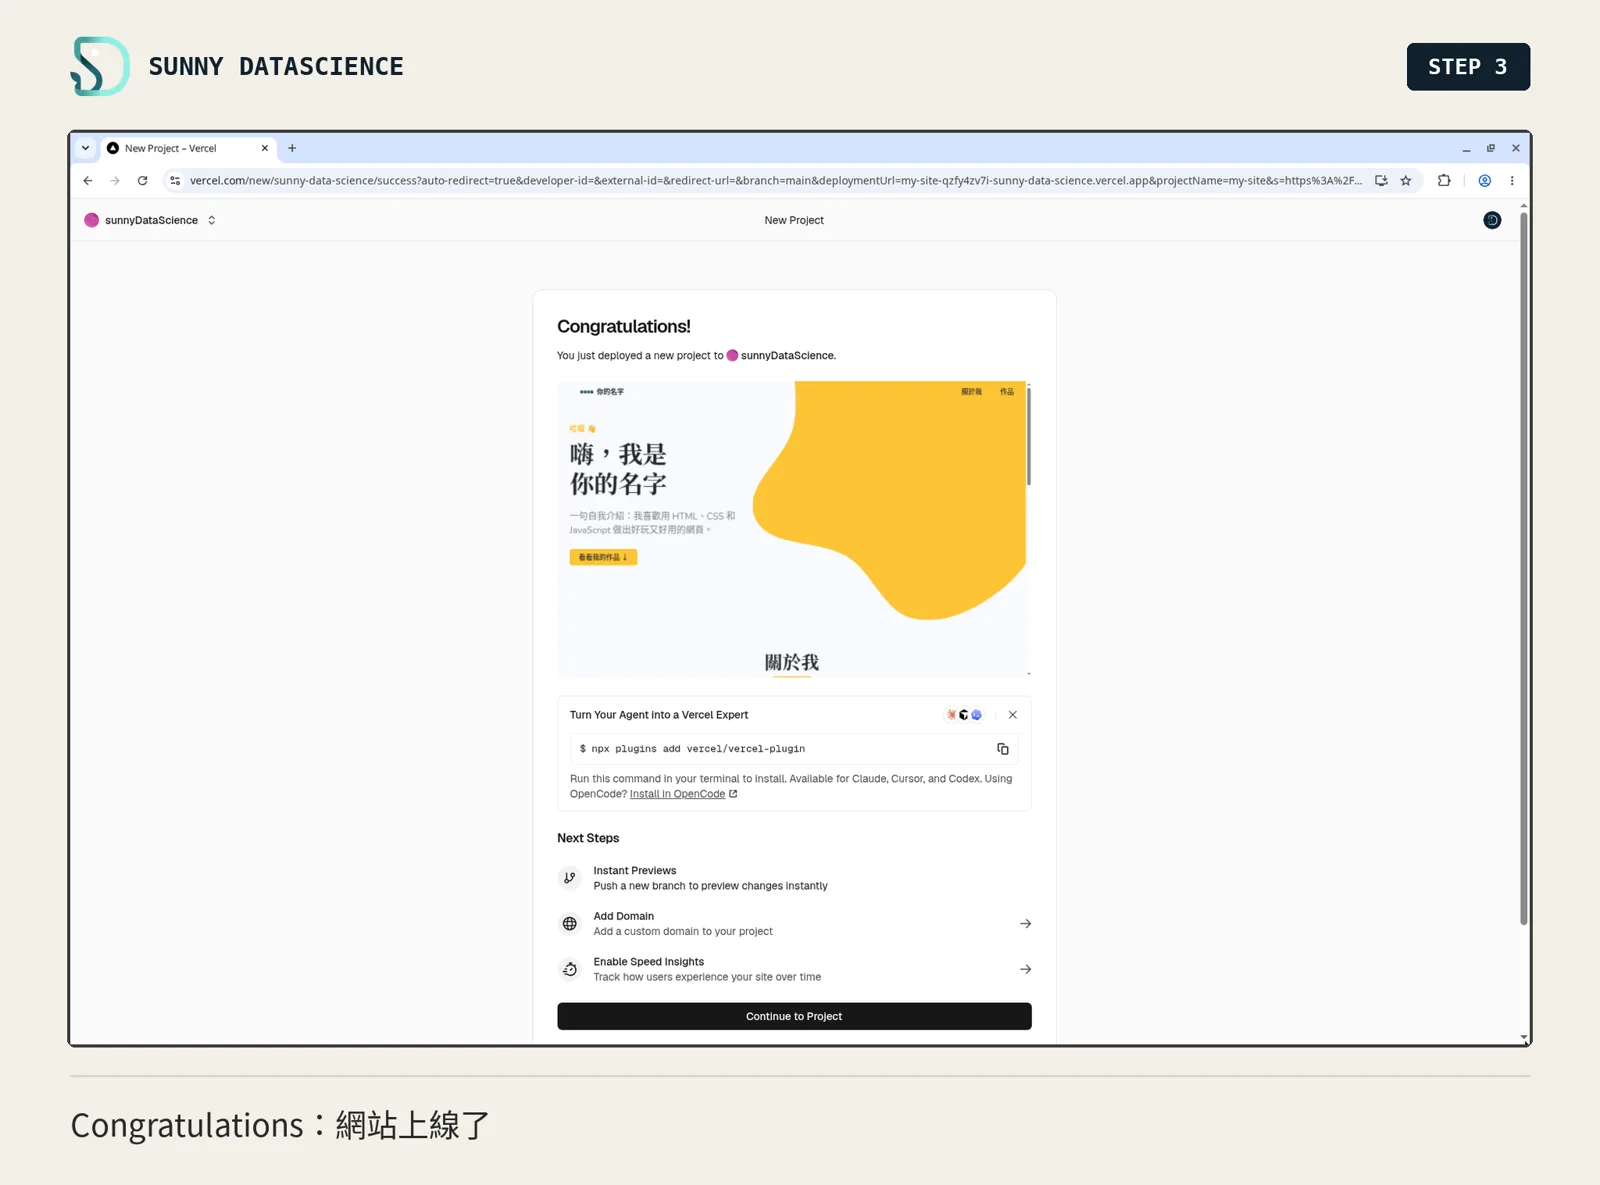Bookmark this page with the star icon
This screenshot has height=1185, width=1600.
pyautogui.click(x=1406, y=181)
